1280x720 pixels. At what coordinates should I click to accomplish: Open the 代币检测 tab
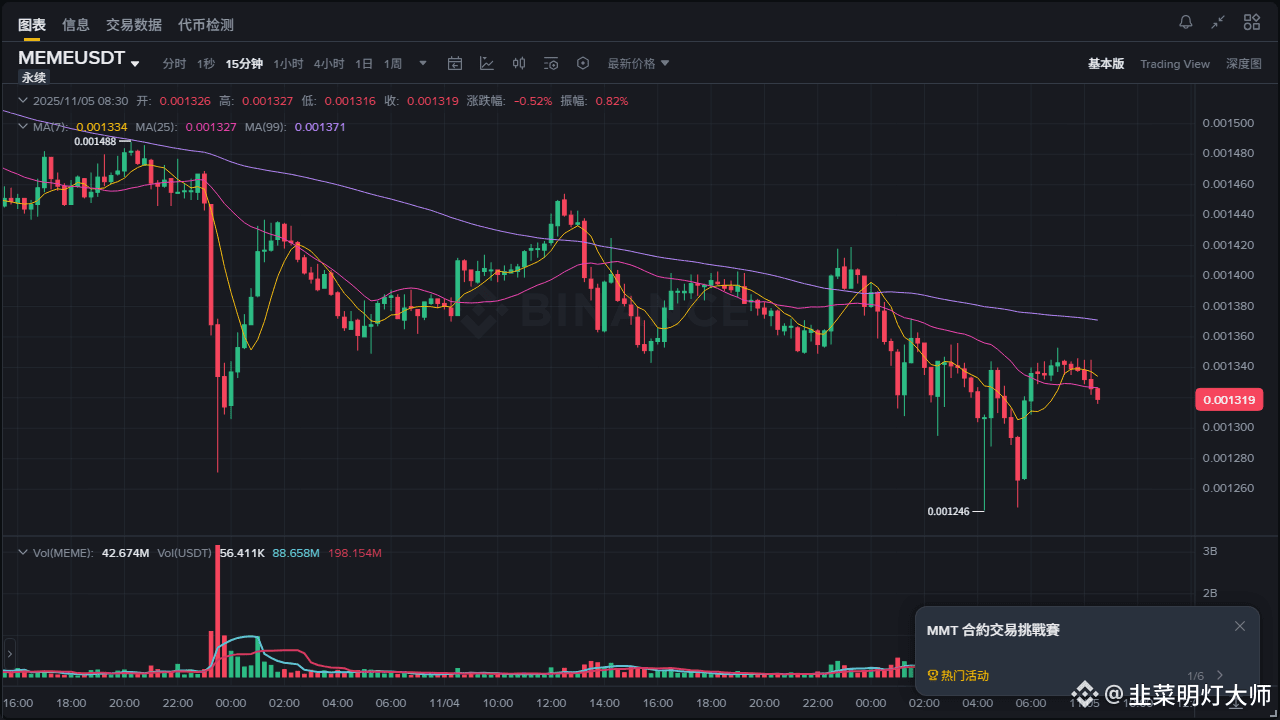click(206, 25)
